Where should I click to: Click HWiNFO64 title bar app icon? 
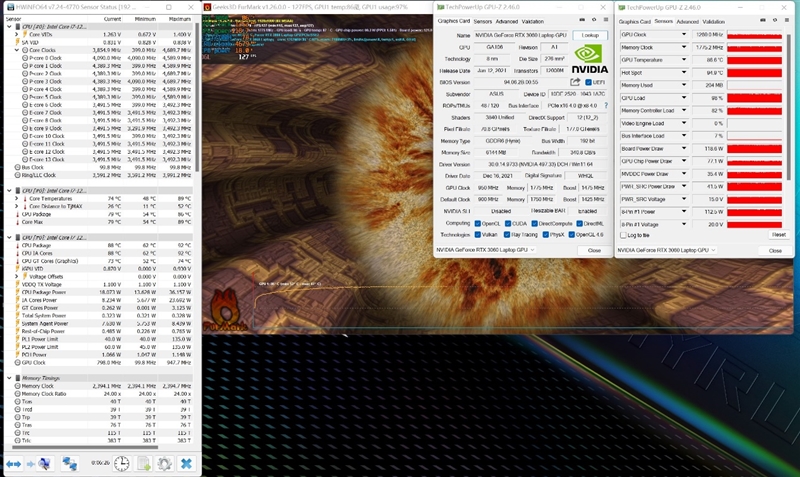click(x=10, y=7)
